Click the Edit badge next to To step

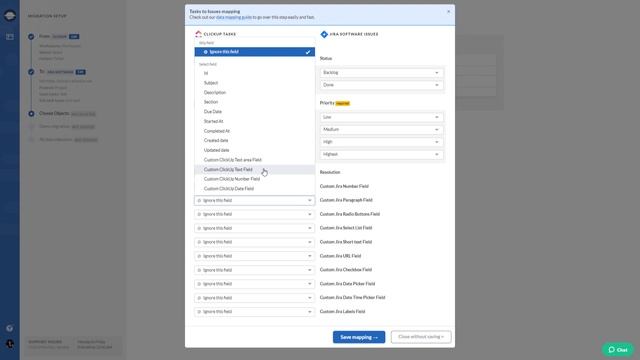coord(80,72)
